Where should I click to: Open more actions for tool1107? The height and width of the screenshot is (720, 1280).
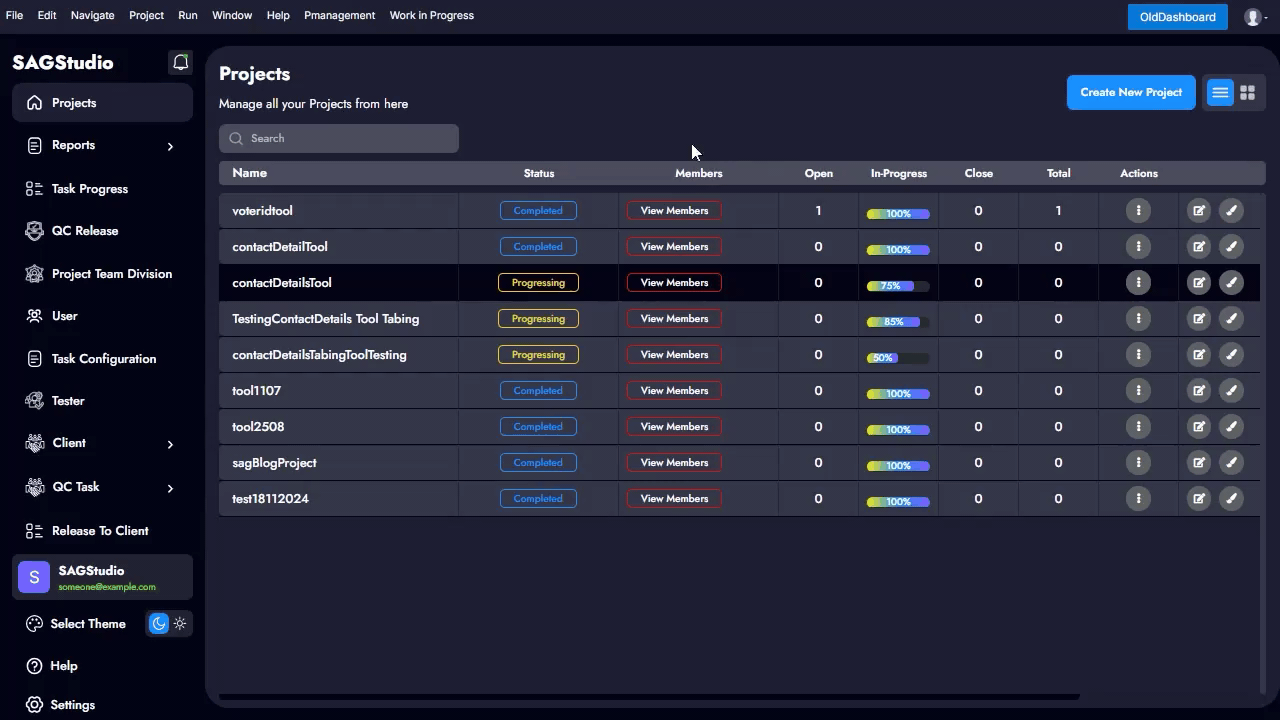tap(1138, 391)
